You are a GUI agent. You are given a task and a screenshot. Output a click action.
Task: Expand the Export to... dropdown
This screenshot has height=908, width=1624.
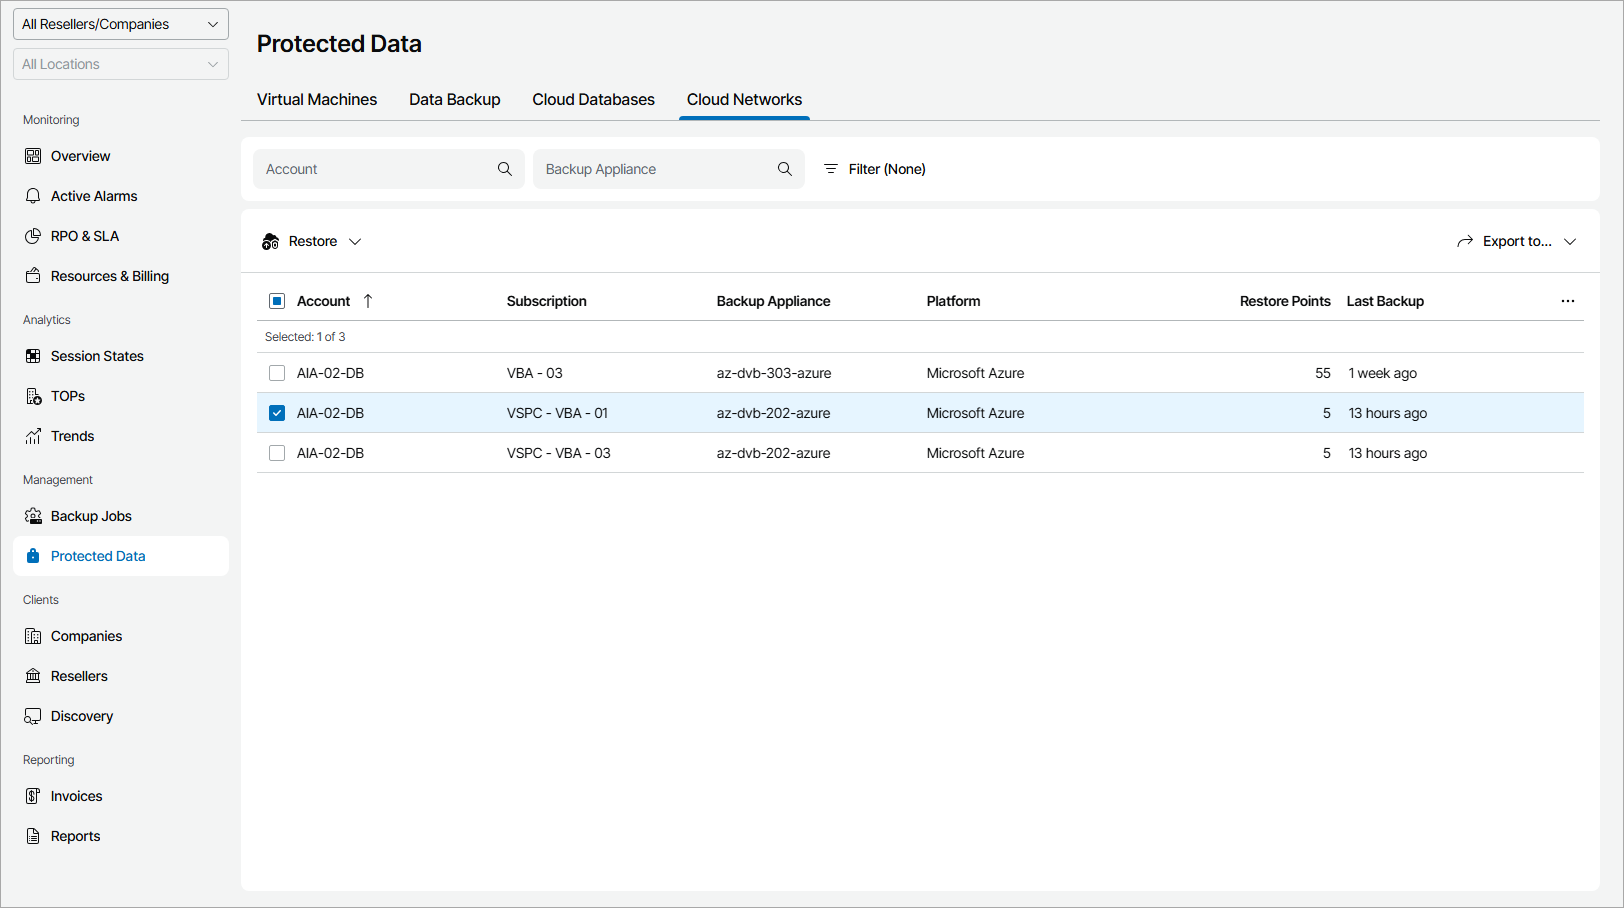[1516, 242]
